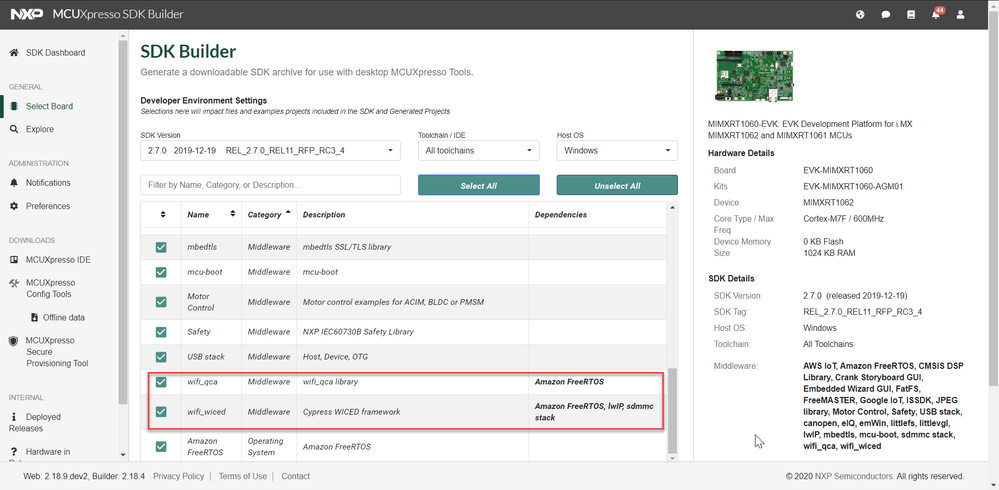This screenshot has width=999, height=490.
Task: Sort by the checkbox column header arrows
Action: [162, 215]
